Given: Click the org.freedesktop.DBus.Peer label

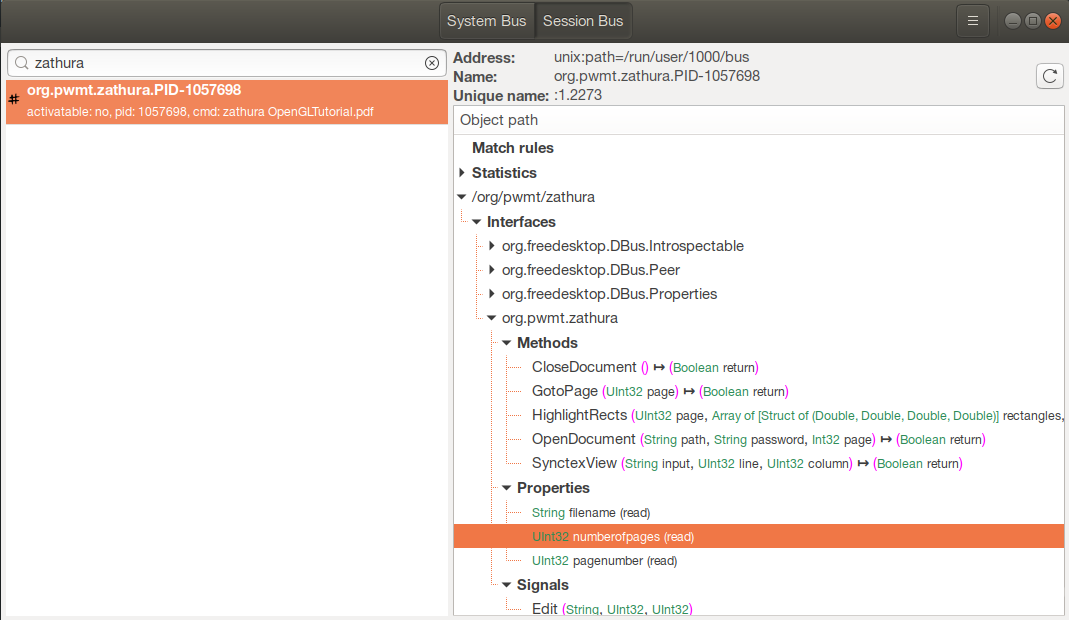Looking at the screenshot, I should coord(590,270).
